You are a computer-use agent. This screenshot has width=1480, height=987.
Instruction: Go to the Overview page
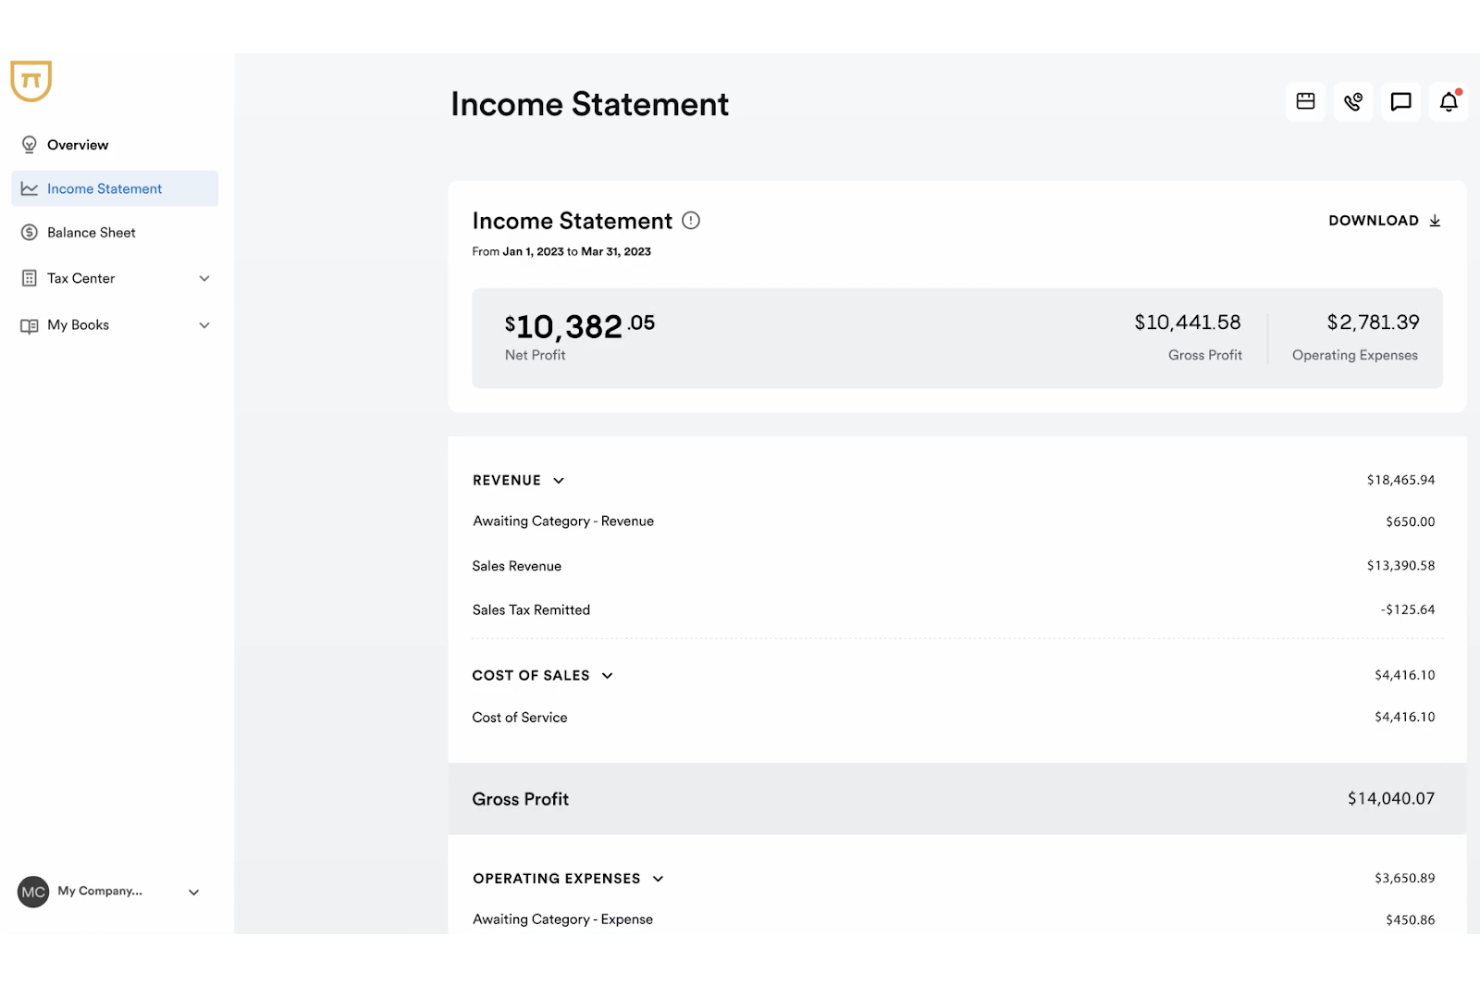click(x=78, y=144)
